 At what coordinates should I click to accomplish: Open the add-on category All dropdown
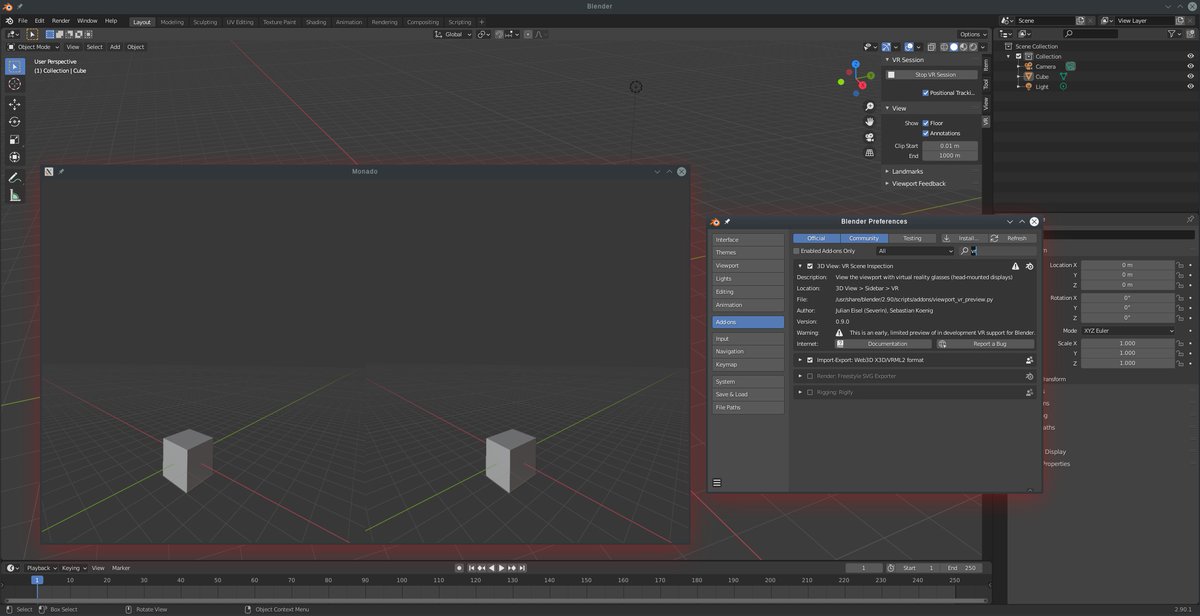tap(914, 251)
